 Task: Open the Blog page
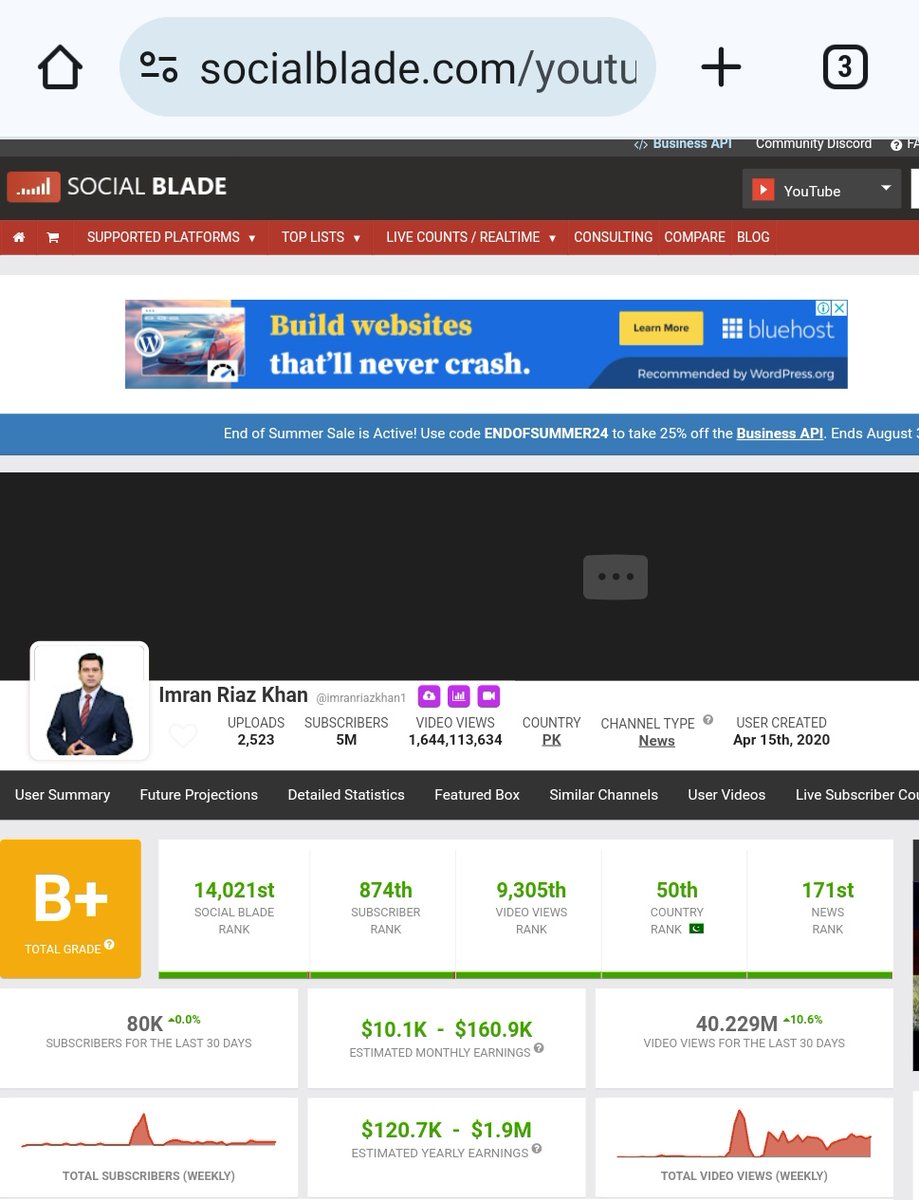[x=753, y=237]
